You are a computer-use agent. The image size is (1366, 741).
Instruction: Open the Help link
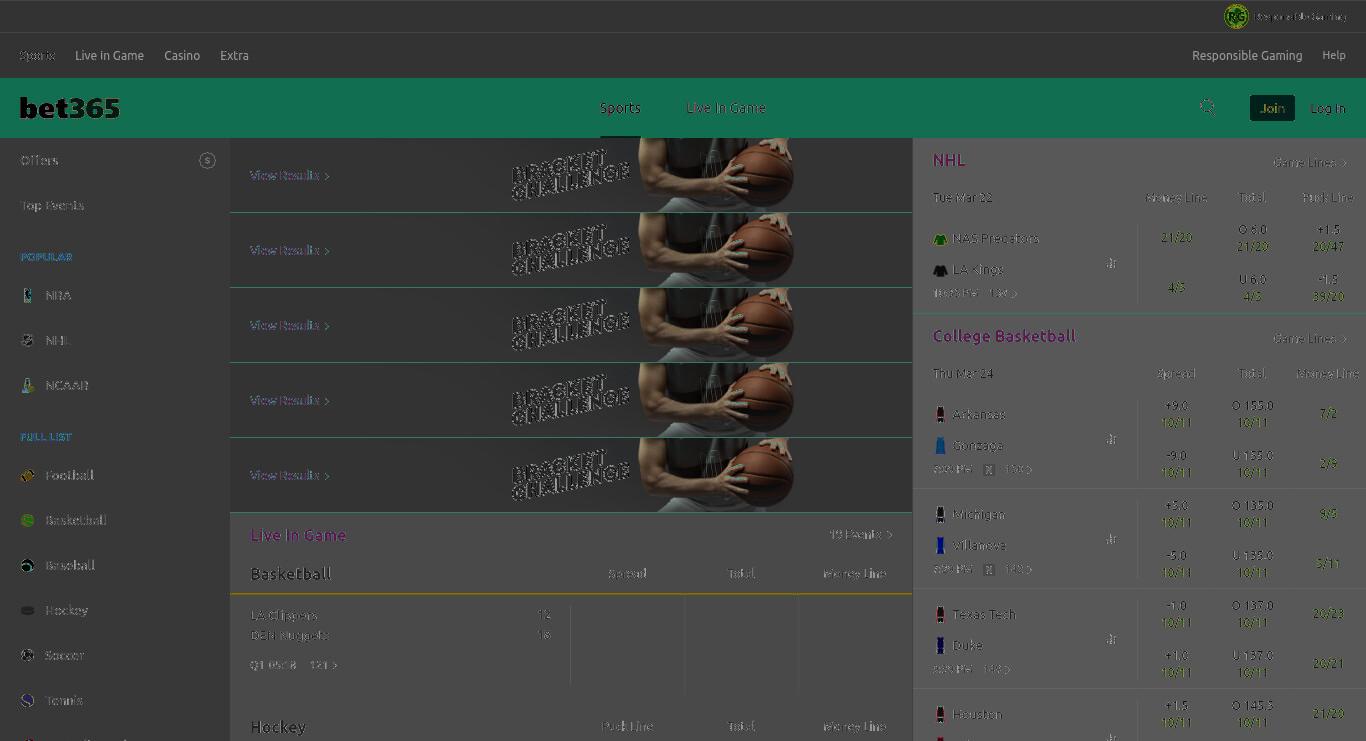point(1334,56)
